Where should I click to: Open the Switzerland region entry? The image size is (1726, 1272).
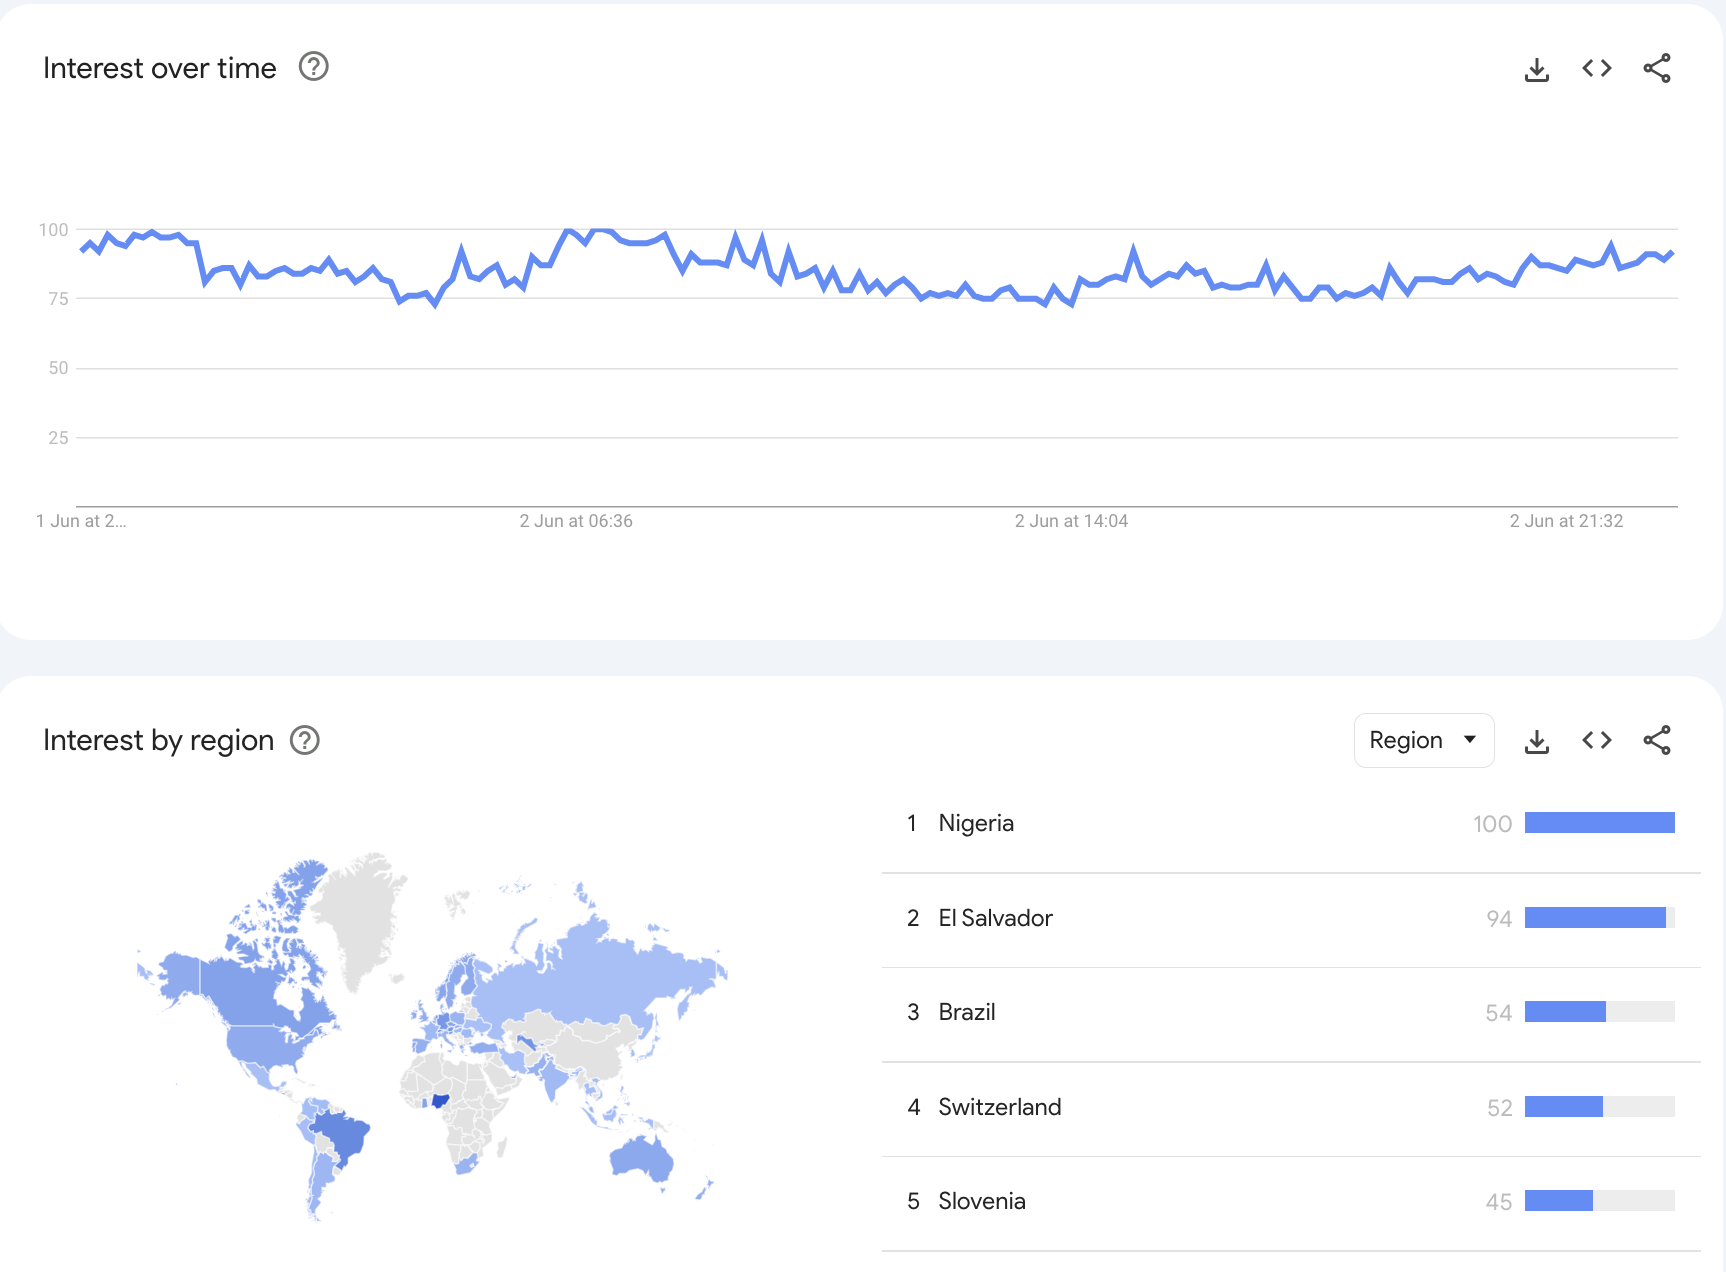pos(999,1107)
